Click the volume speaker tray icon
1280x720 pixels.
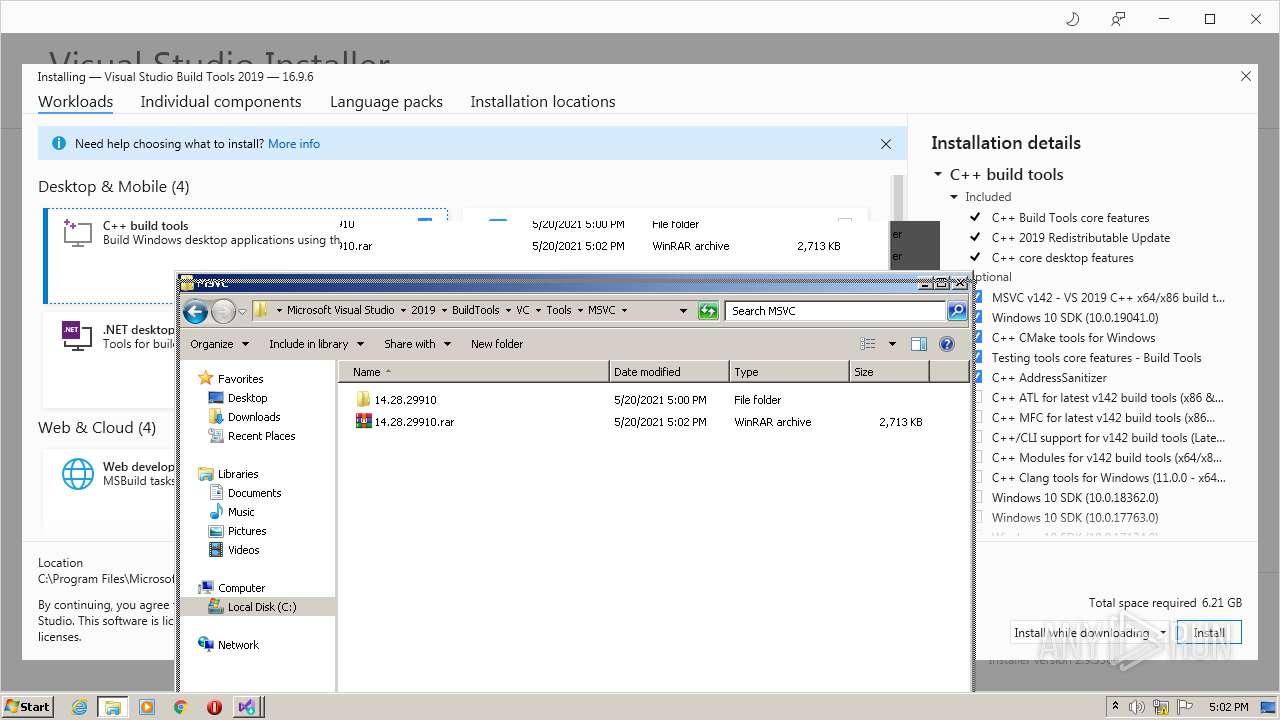(1139, 707)
